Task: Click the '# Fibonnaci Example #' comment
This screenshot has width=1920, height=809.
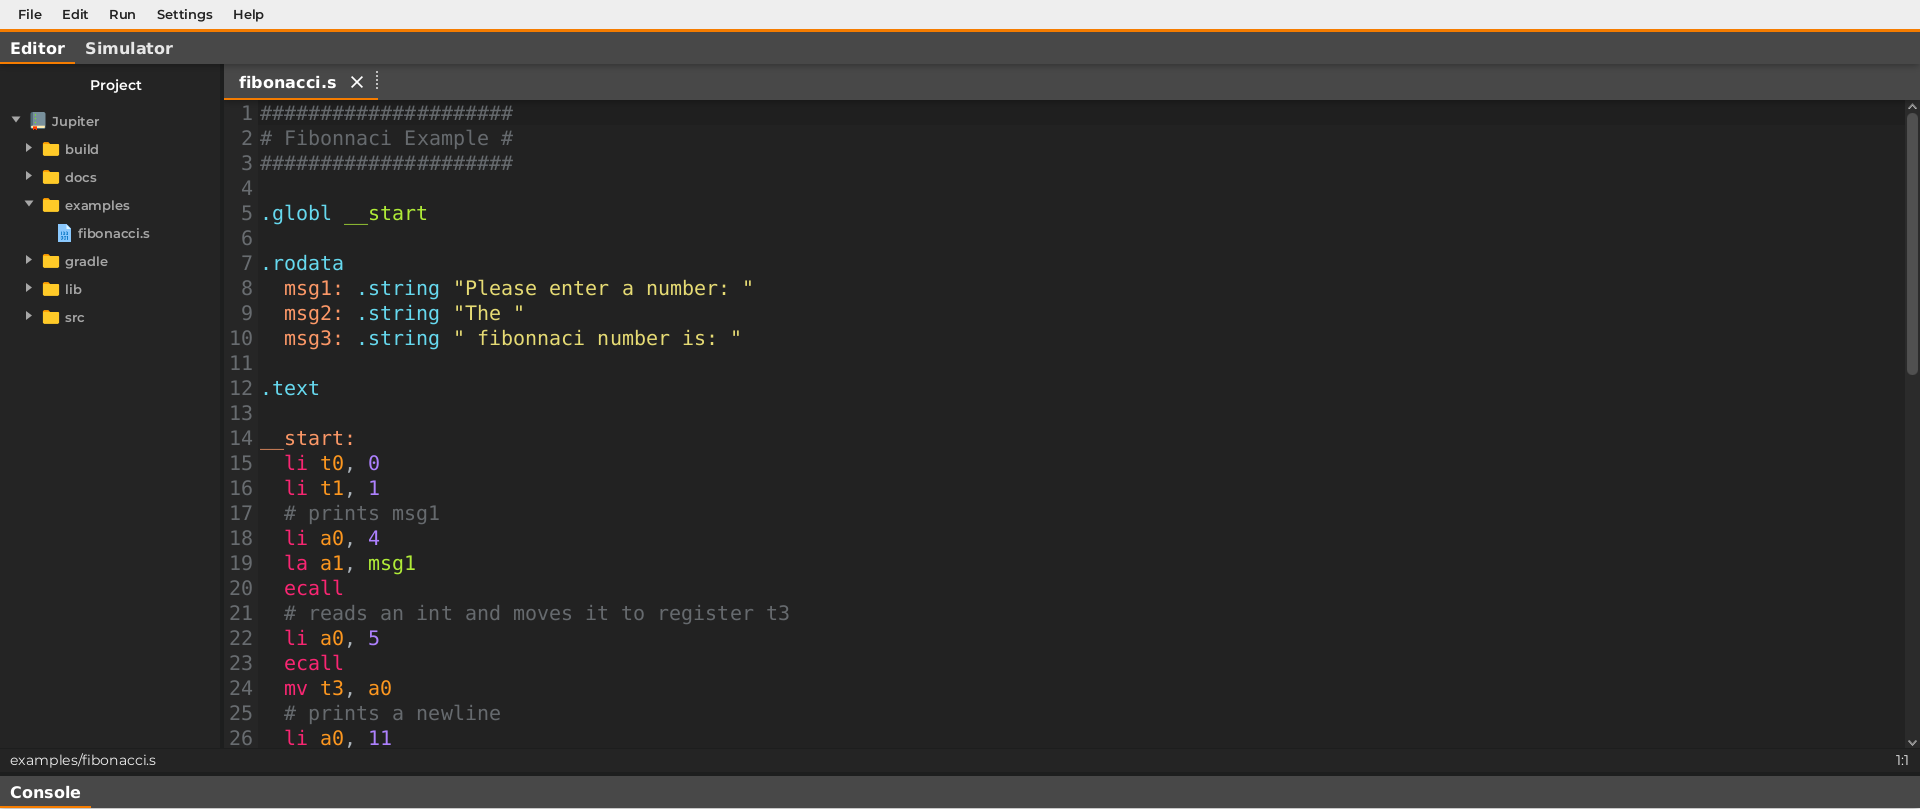Action: [387, 138]
